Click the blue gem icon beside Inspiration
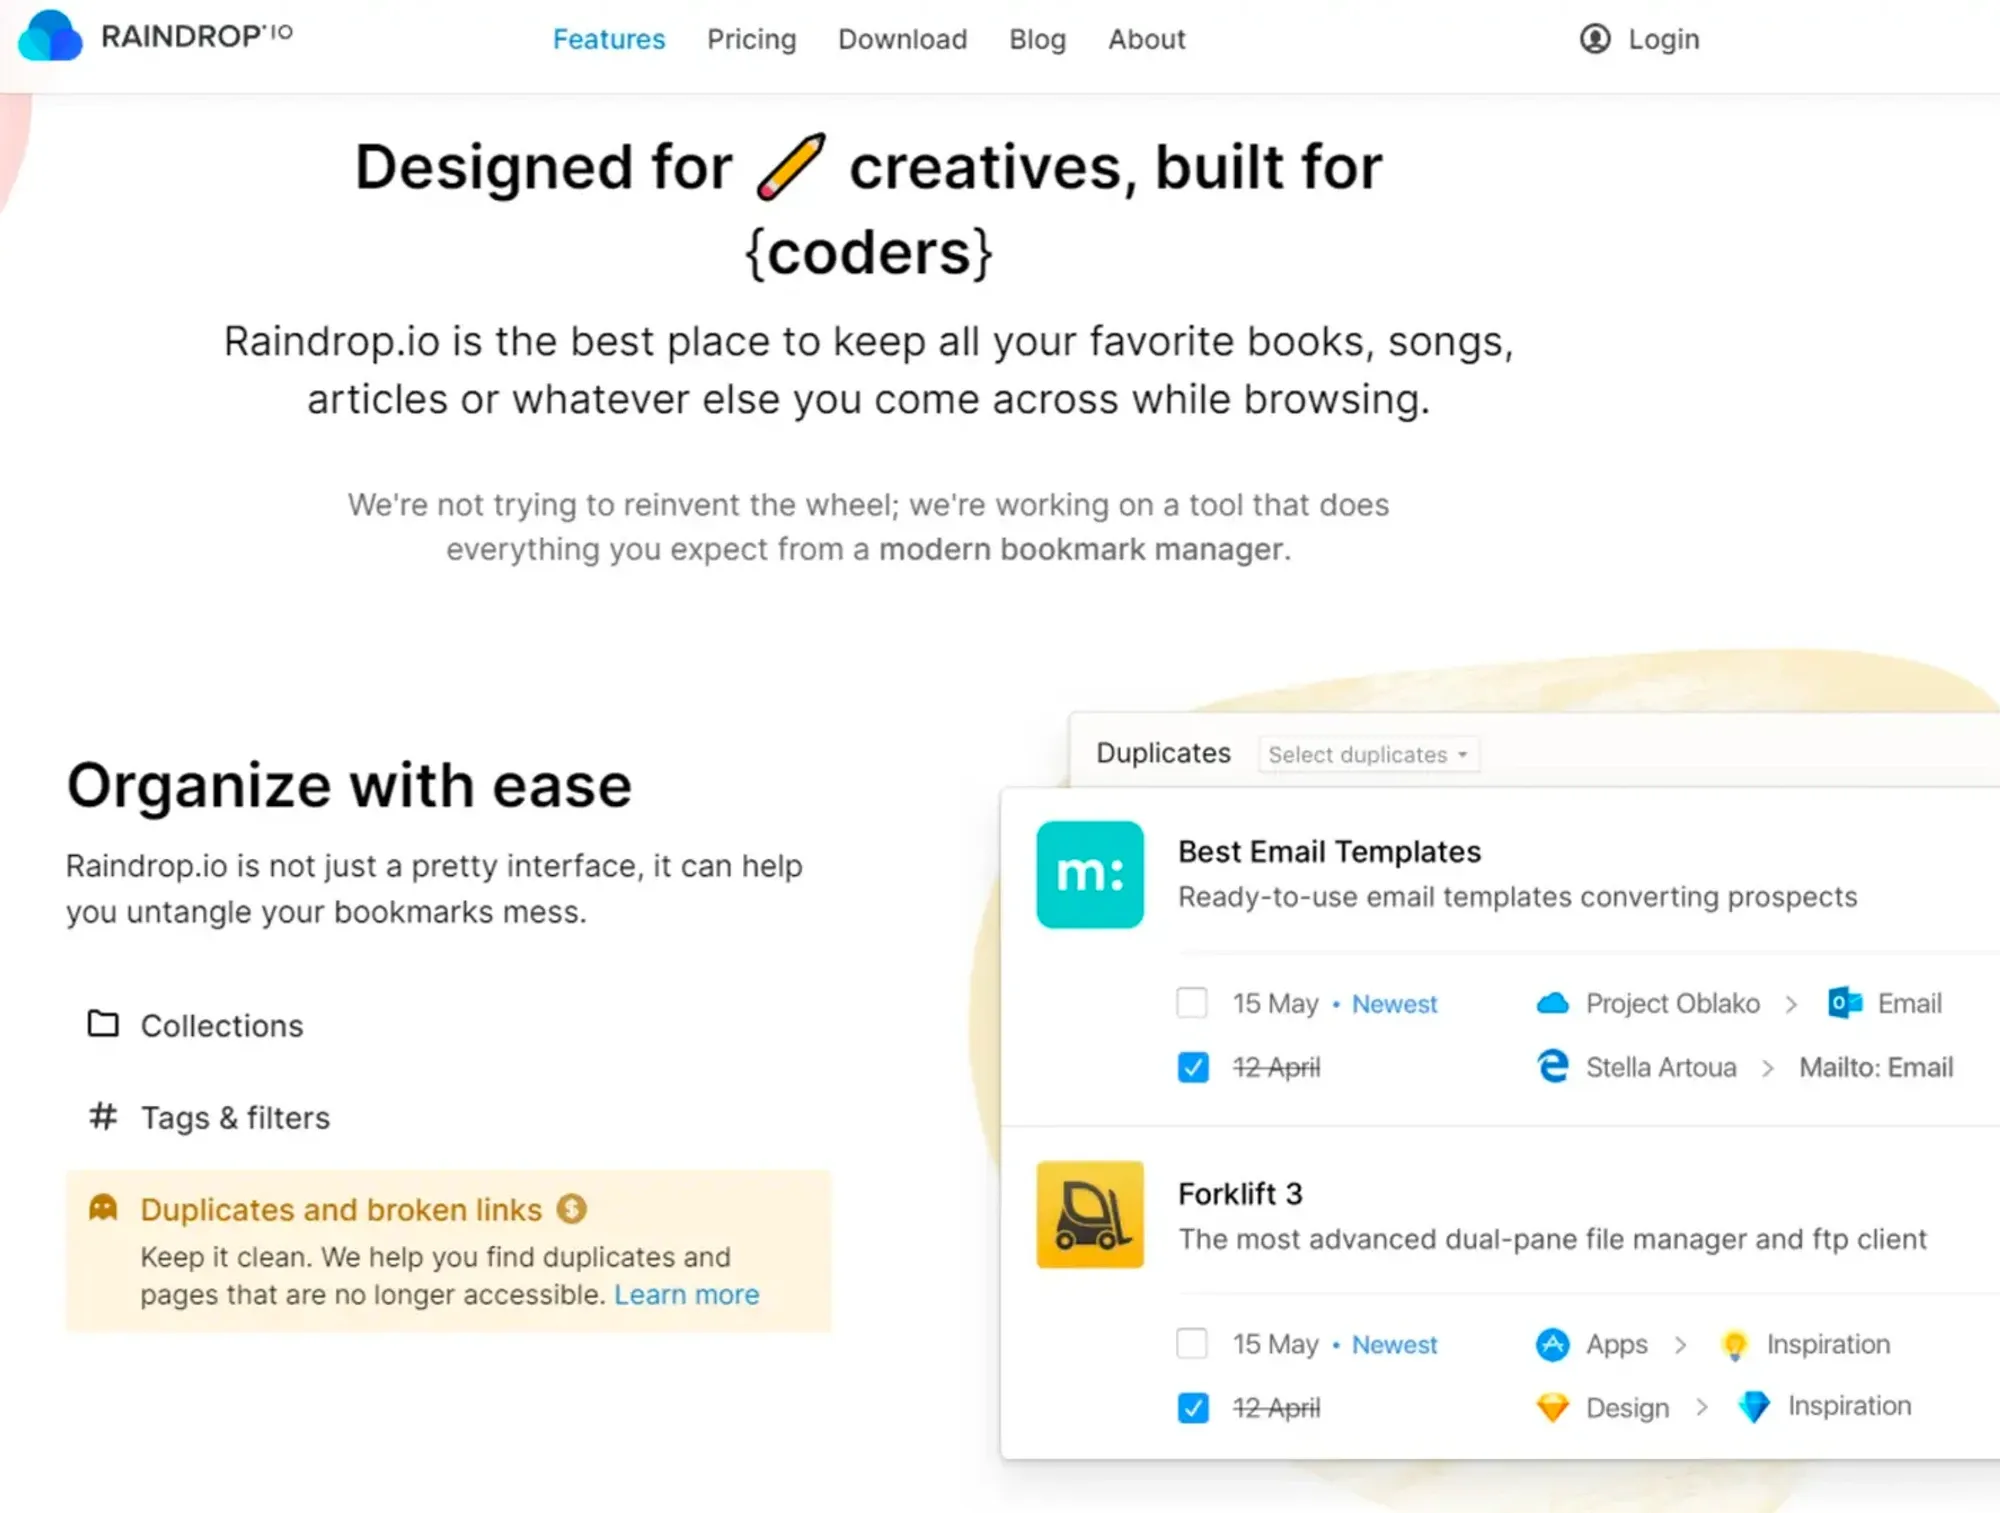2000x1513 pixels. tap(1754, 1407)
